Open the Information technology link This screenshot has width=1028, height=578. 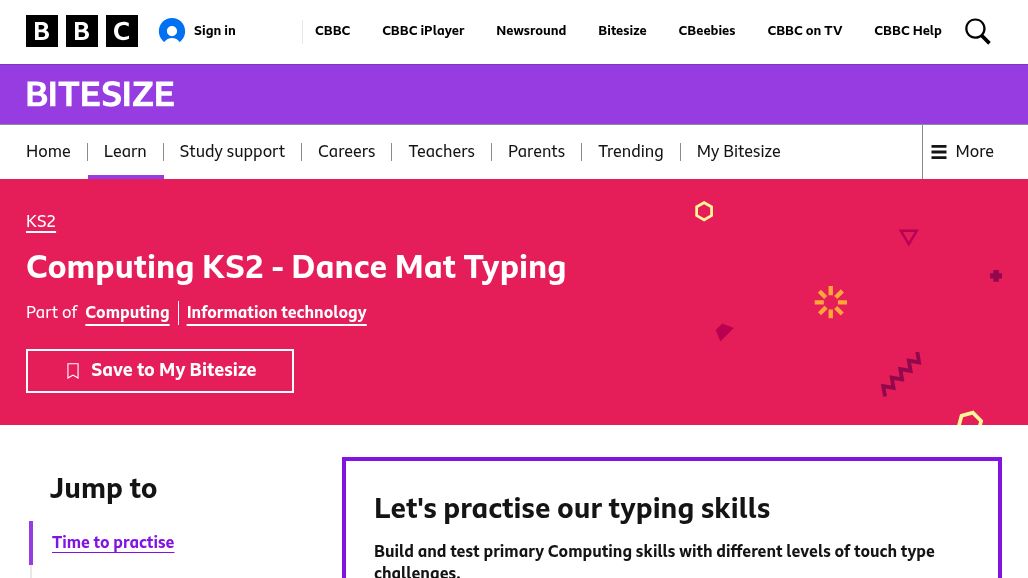point(276,313)
